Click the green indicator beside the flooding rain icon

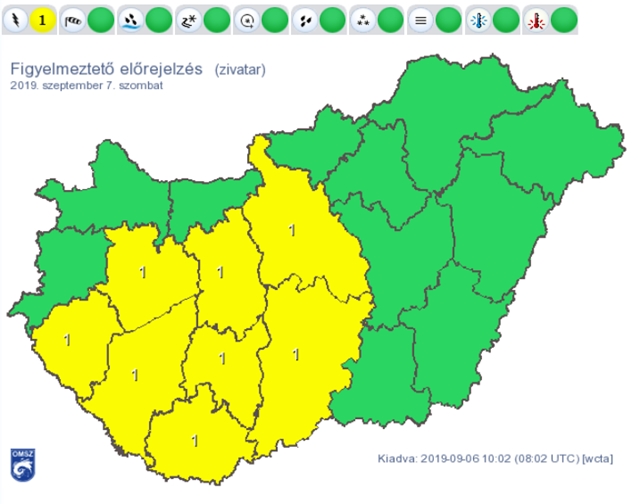pyautogui.click(x=159, y=20)
